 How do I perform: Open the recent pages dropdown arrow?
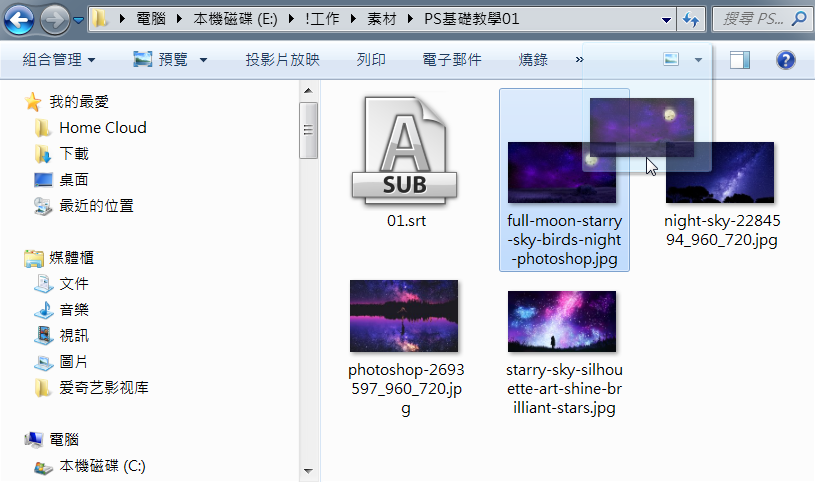(78, 20)
